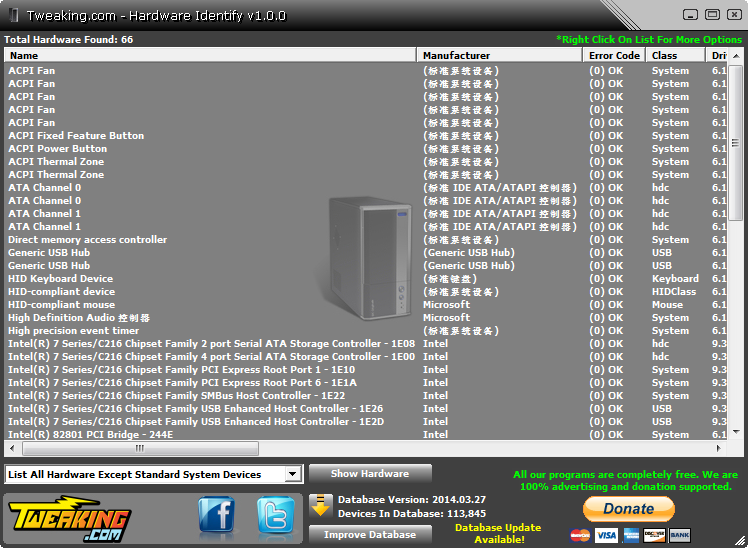
Task: Click the Database Update Available link
Action: tap(498, 533)
